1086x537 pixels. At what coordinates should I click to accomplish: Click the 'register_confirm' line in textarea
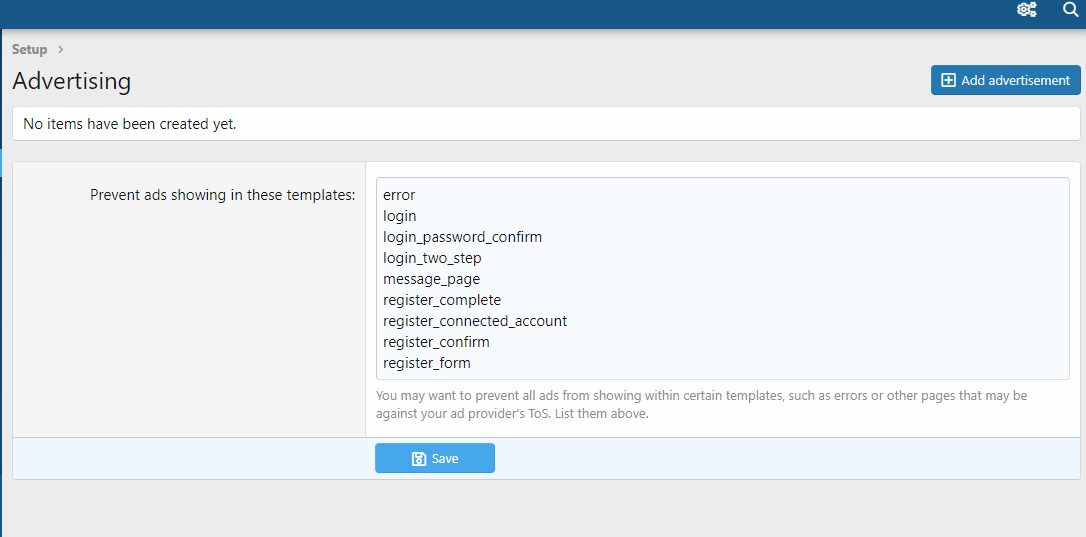tap(436, 342)
